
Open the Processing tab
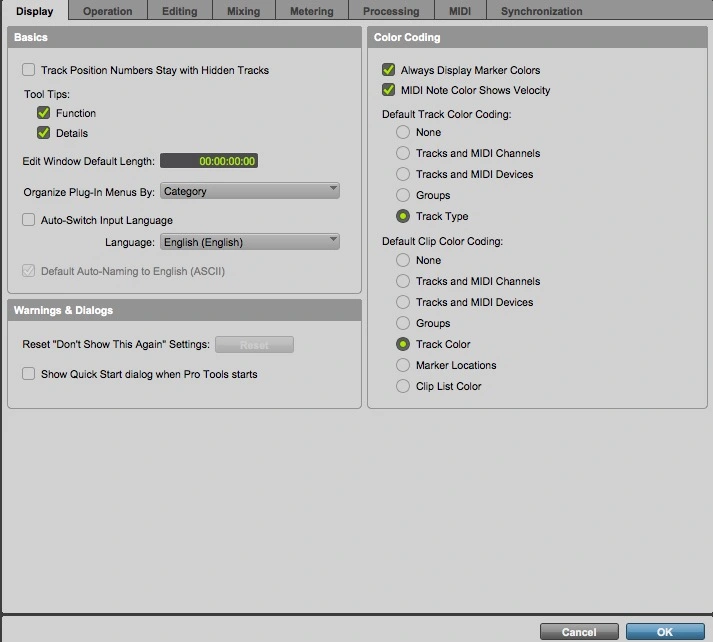[x=391, y=11]
